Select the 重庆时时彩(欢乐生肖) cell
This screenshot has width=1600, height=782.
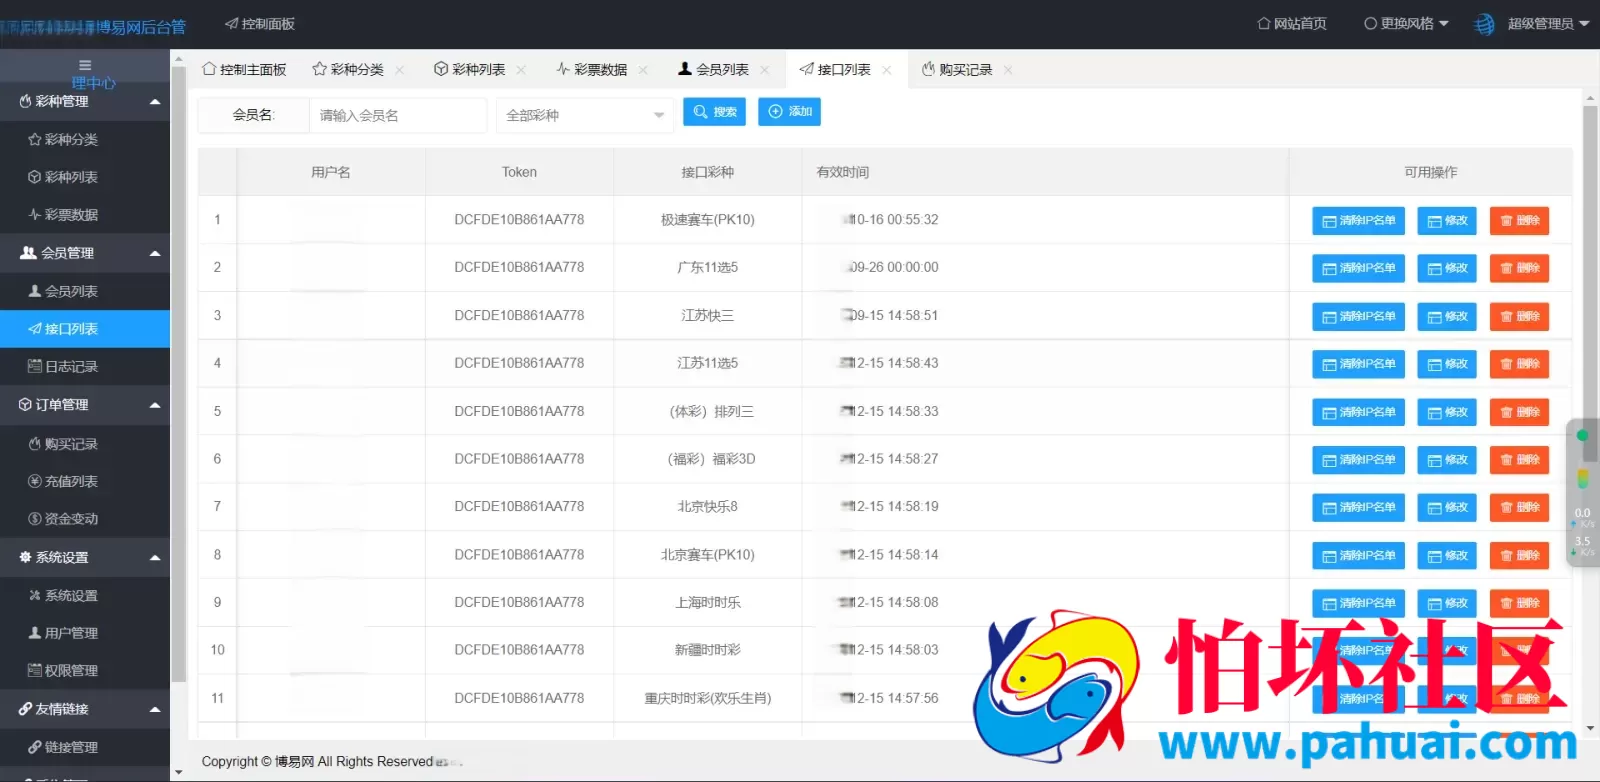coord(707,698)
